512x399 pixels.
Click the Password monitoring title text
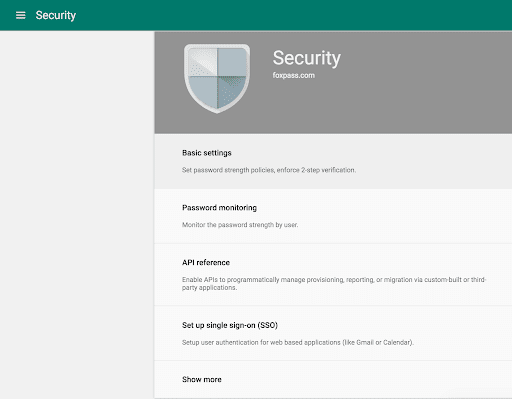pos(219,208)
